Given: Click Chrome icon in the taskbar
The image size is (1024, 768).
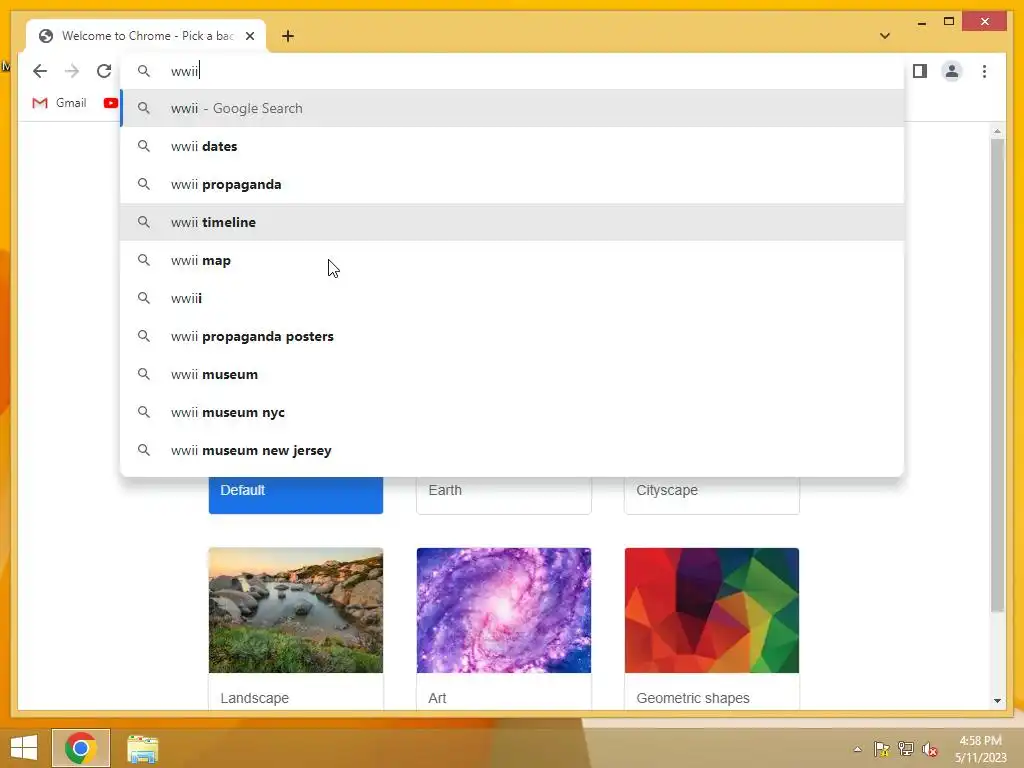Looking at the screenshot, I should [81, 748].
